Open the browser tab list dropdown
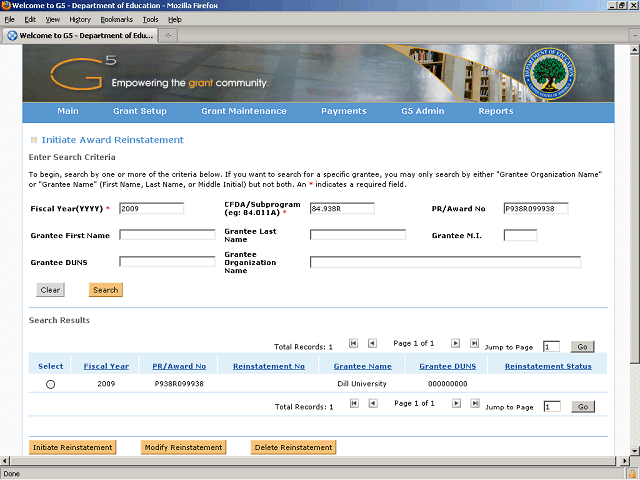This screenshot has height=480, width=640. click(635, 36)
